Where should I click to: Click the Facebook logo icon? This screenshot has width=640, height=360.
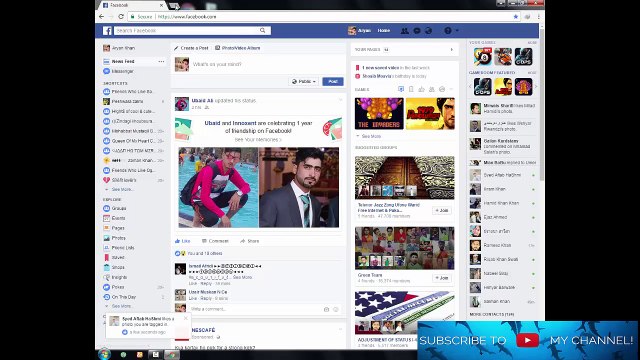click(x=107, y=31)
